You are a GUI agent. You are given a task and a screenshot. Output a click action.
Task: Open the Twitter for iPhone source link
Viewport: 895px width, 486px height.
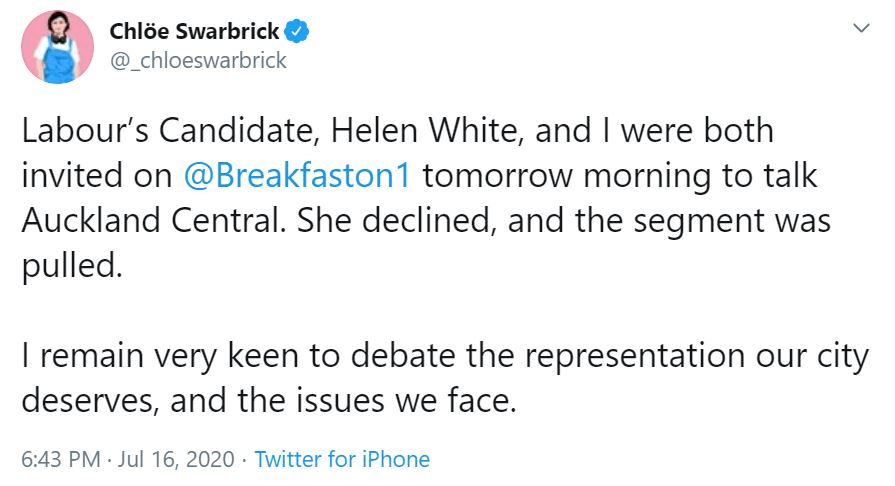pos(342,460)
